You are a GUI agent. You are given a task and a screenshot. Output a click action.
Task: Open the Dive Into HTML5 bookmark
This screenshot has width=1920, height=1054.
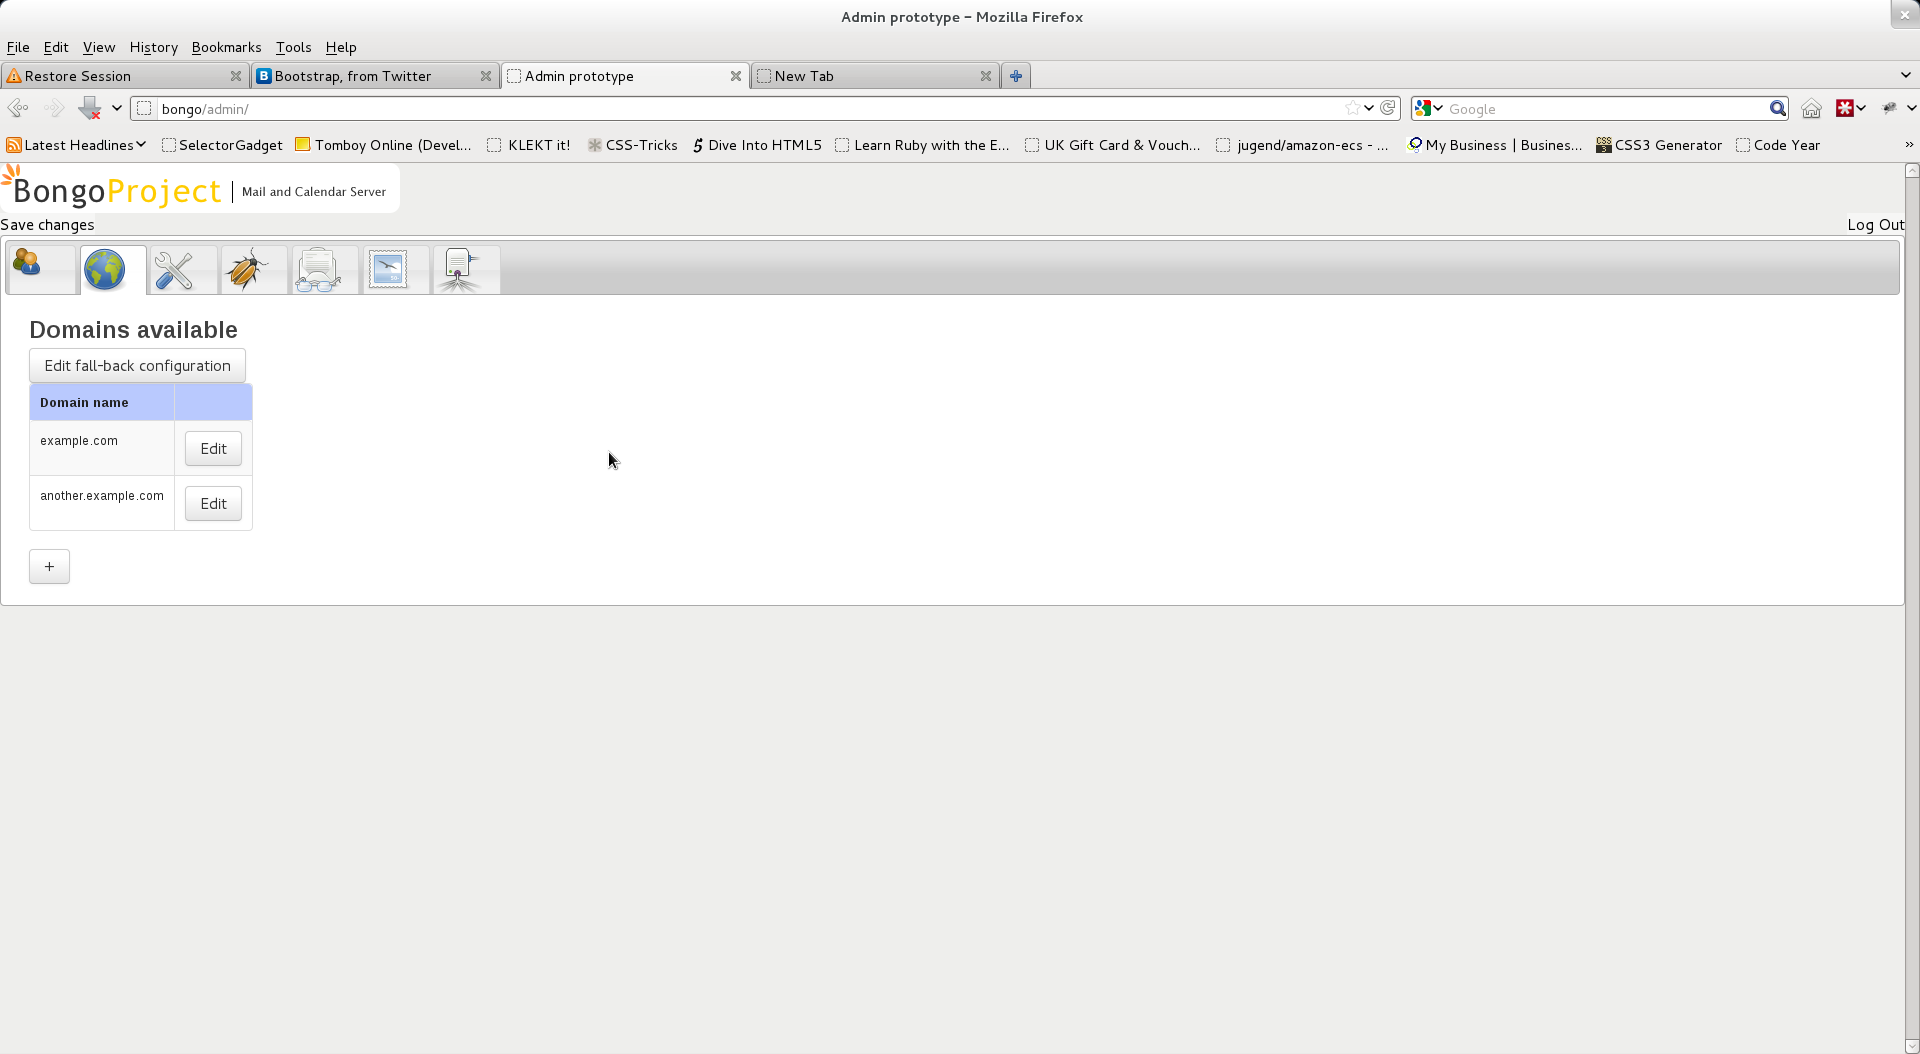coord(757,145)
